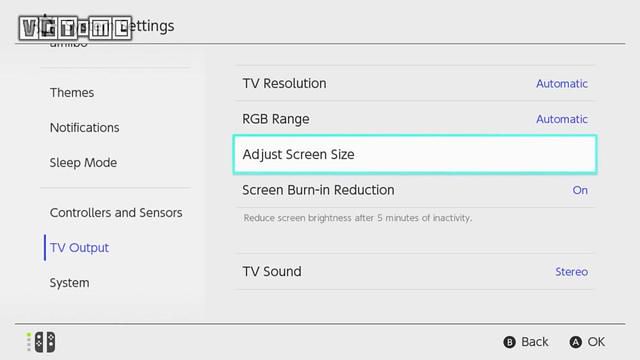
Task: Choose Adjust Screen Size
Action: (x=415, y=155)
